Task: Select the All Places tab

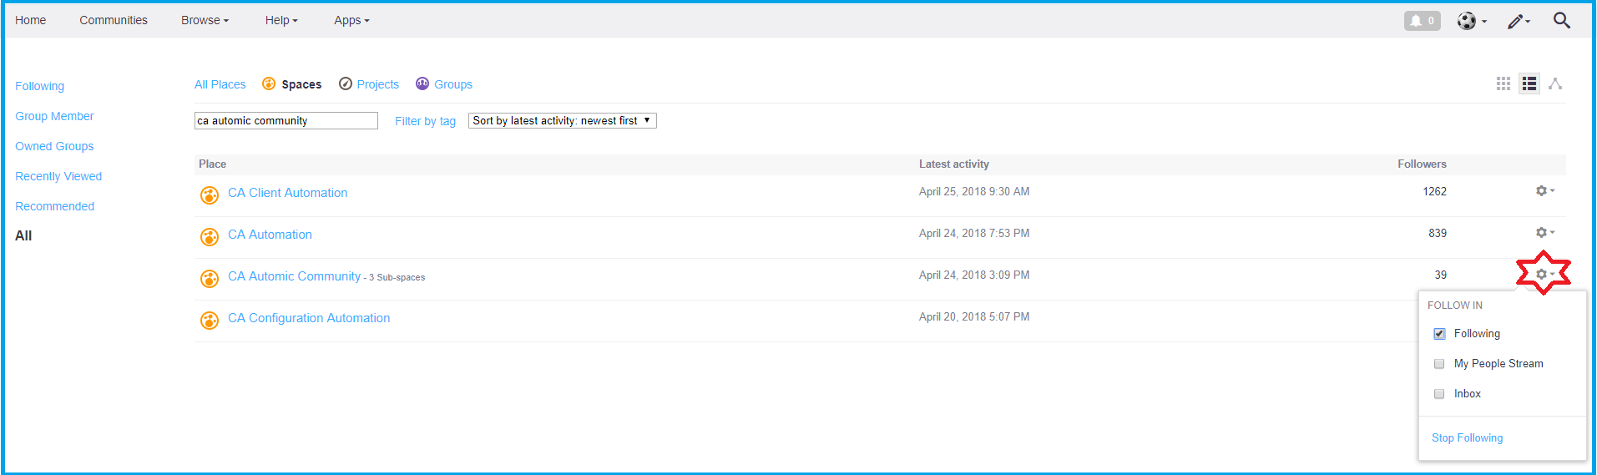Action: (220, 85)
